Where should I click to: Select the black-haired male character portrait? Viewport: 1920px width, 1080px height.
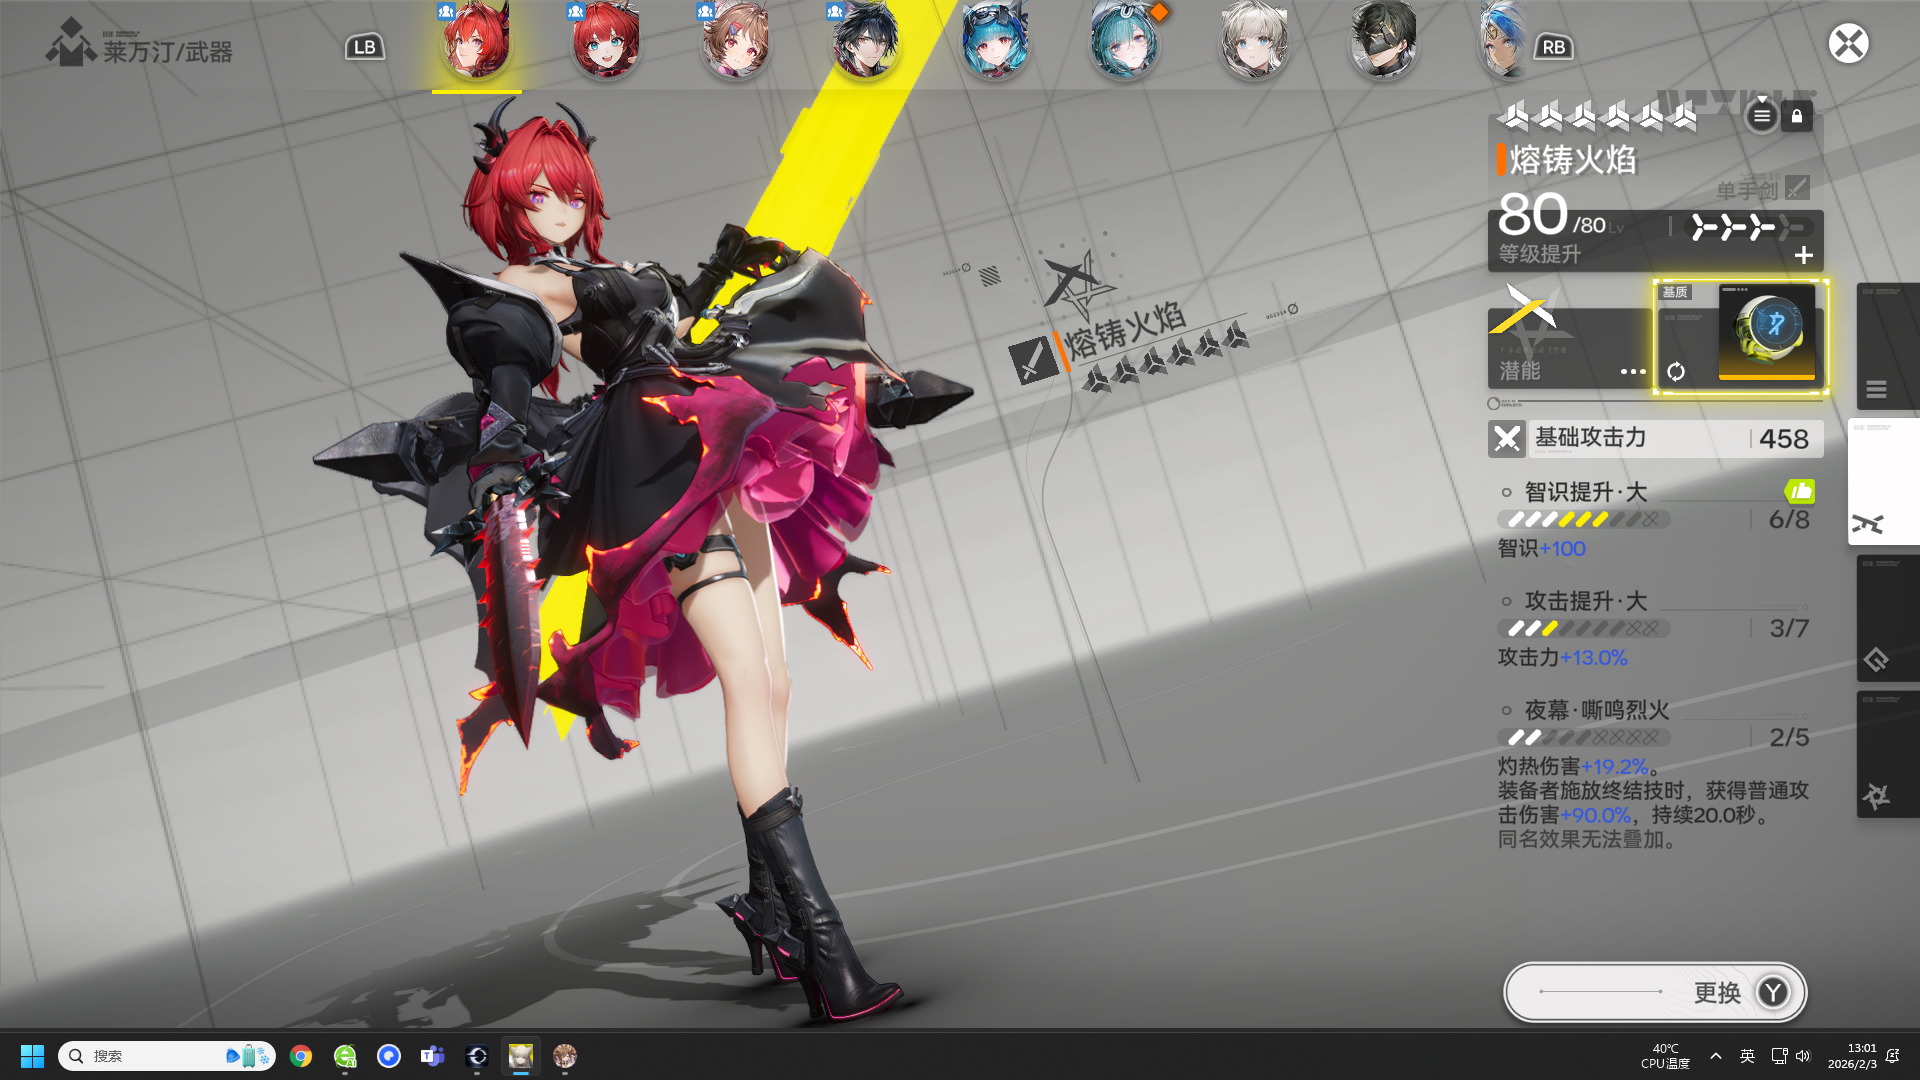(866, 42)
